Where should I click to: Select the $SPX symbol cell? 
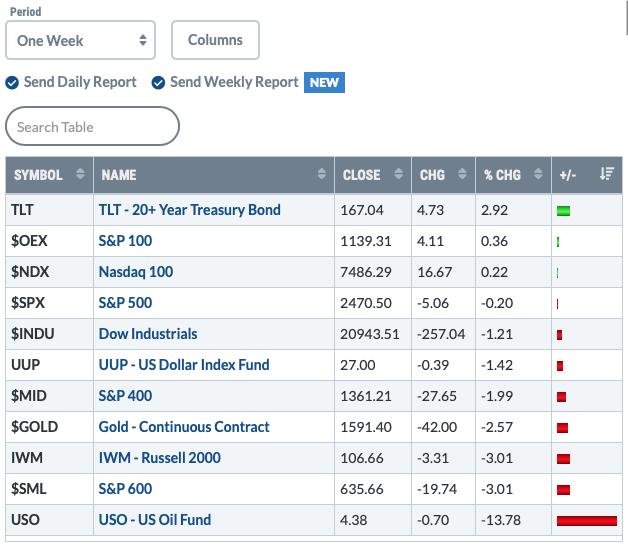(49, 303)
